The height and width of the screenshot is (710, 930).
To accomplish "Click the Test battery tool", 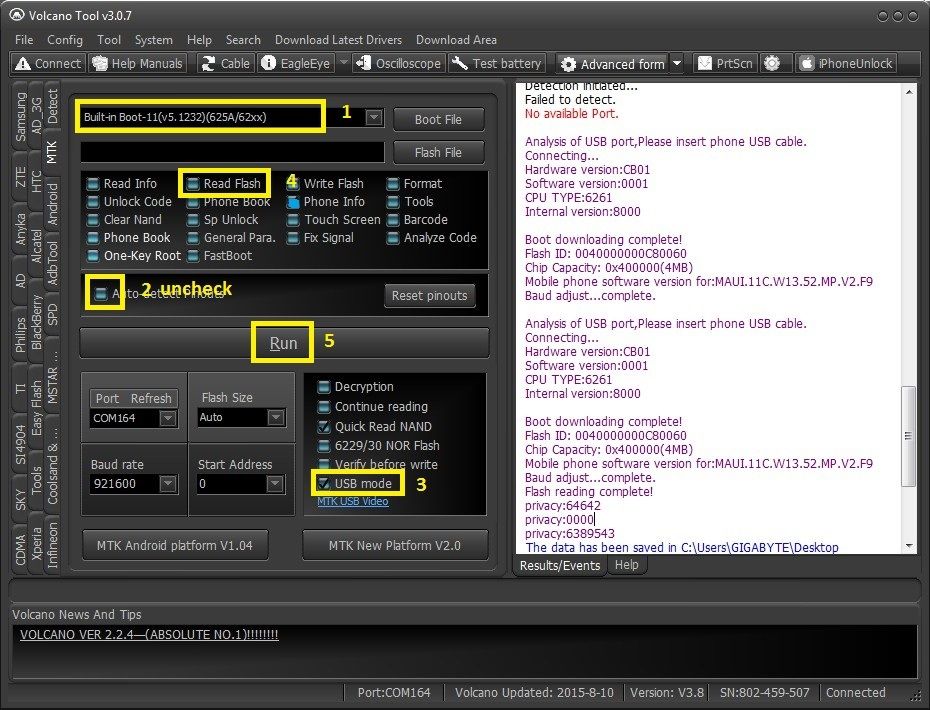I will point(497,63).
